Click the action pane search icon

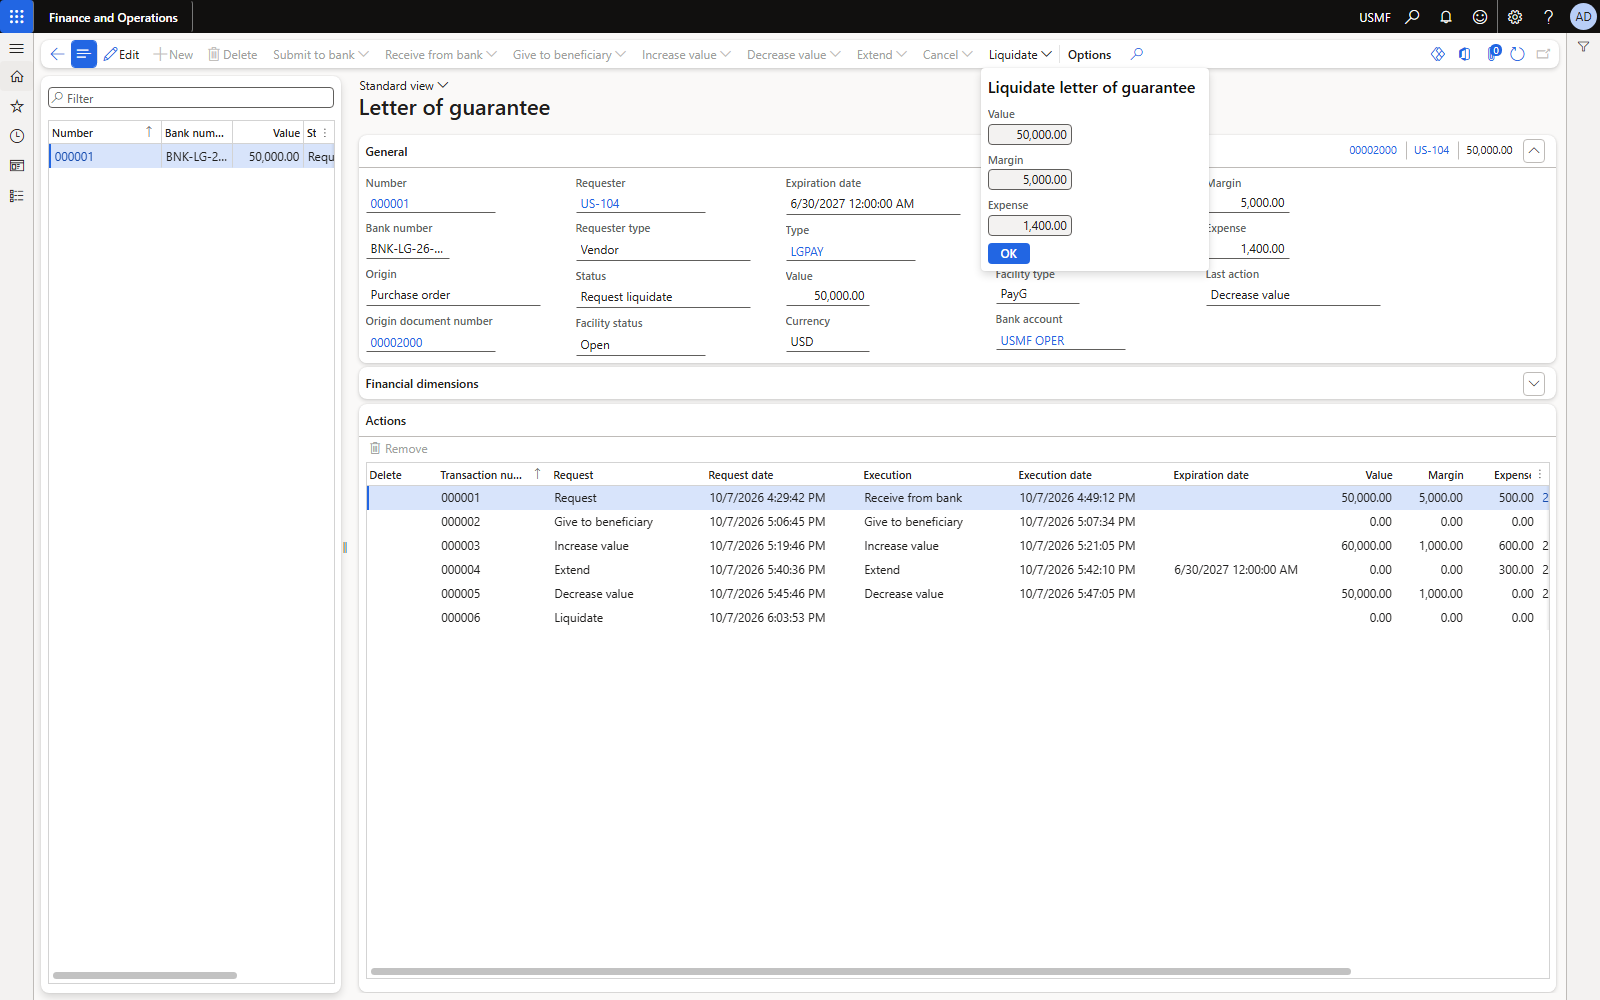click(x=1137, y=54)
